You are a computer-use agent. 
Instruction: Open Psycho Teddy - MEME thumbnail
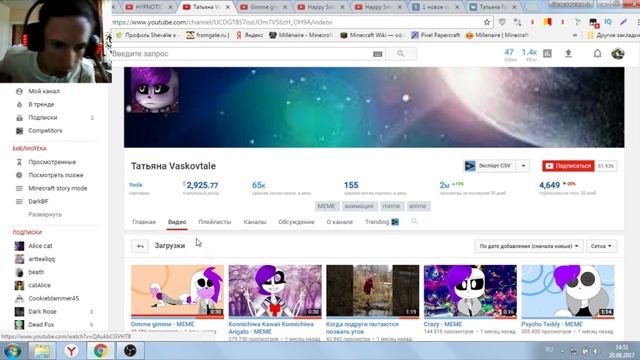point(568,291)
